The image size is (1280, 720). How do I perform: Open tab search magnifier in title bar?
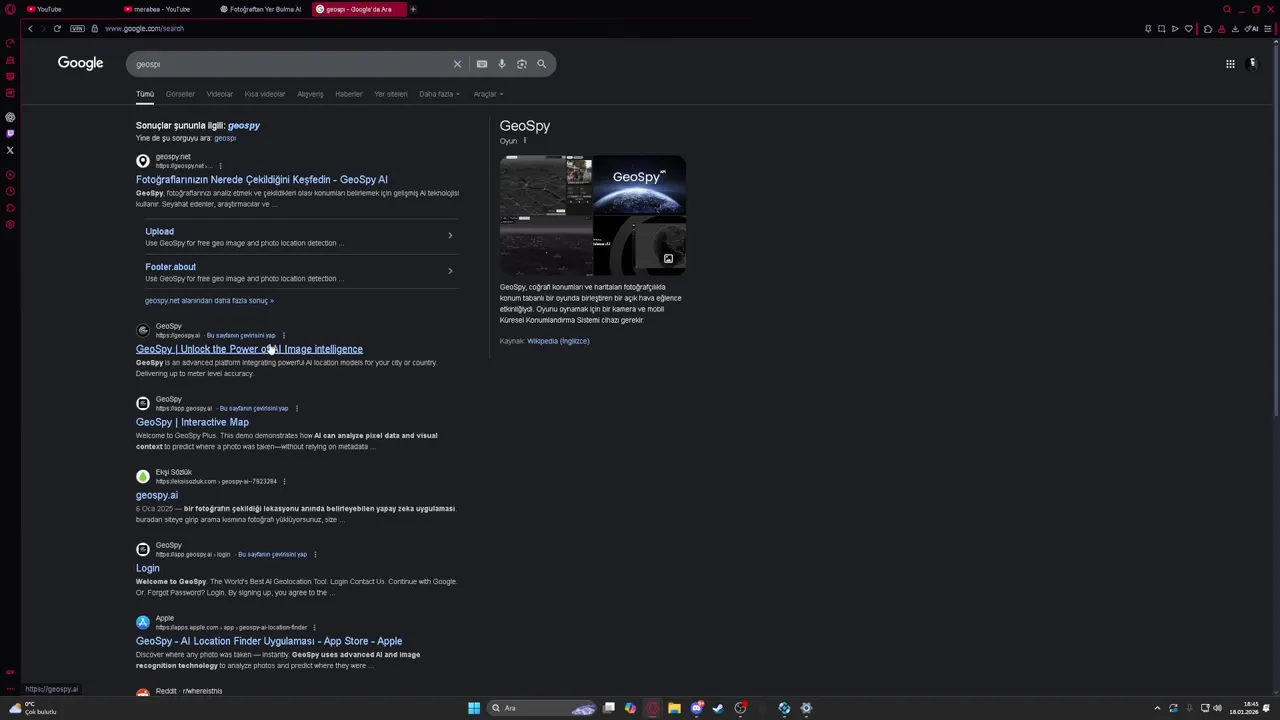click(1227, 10)
